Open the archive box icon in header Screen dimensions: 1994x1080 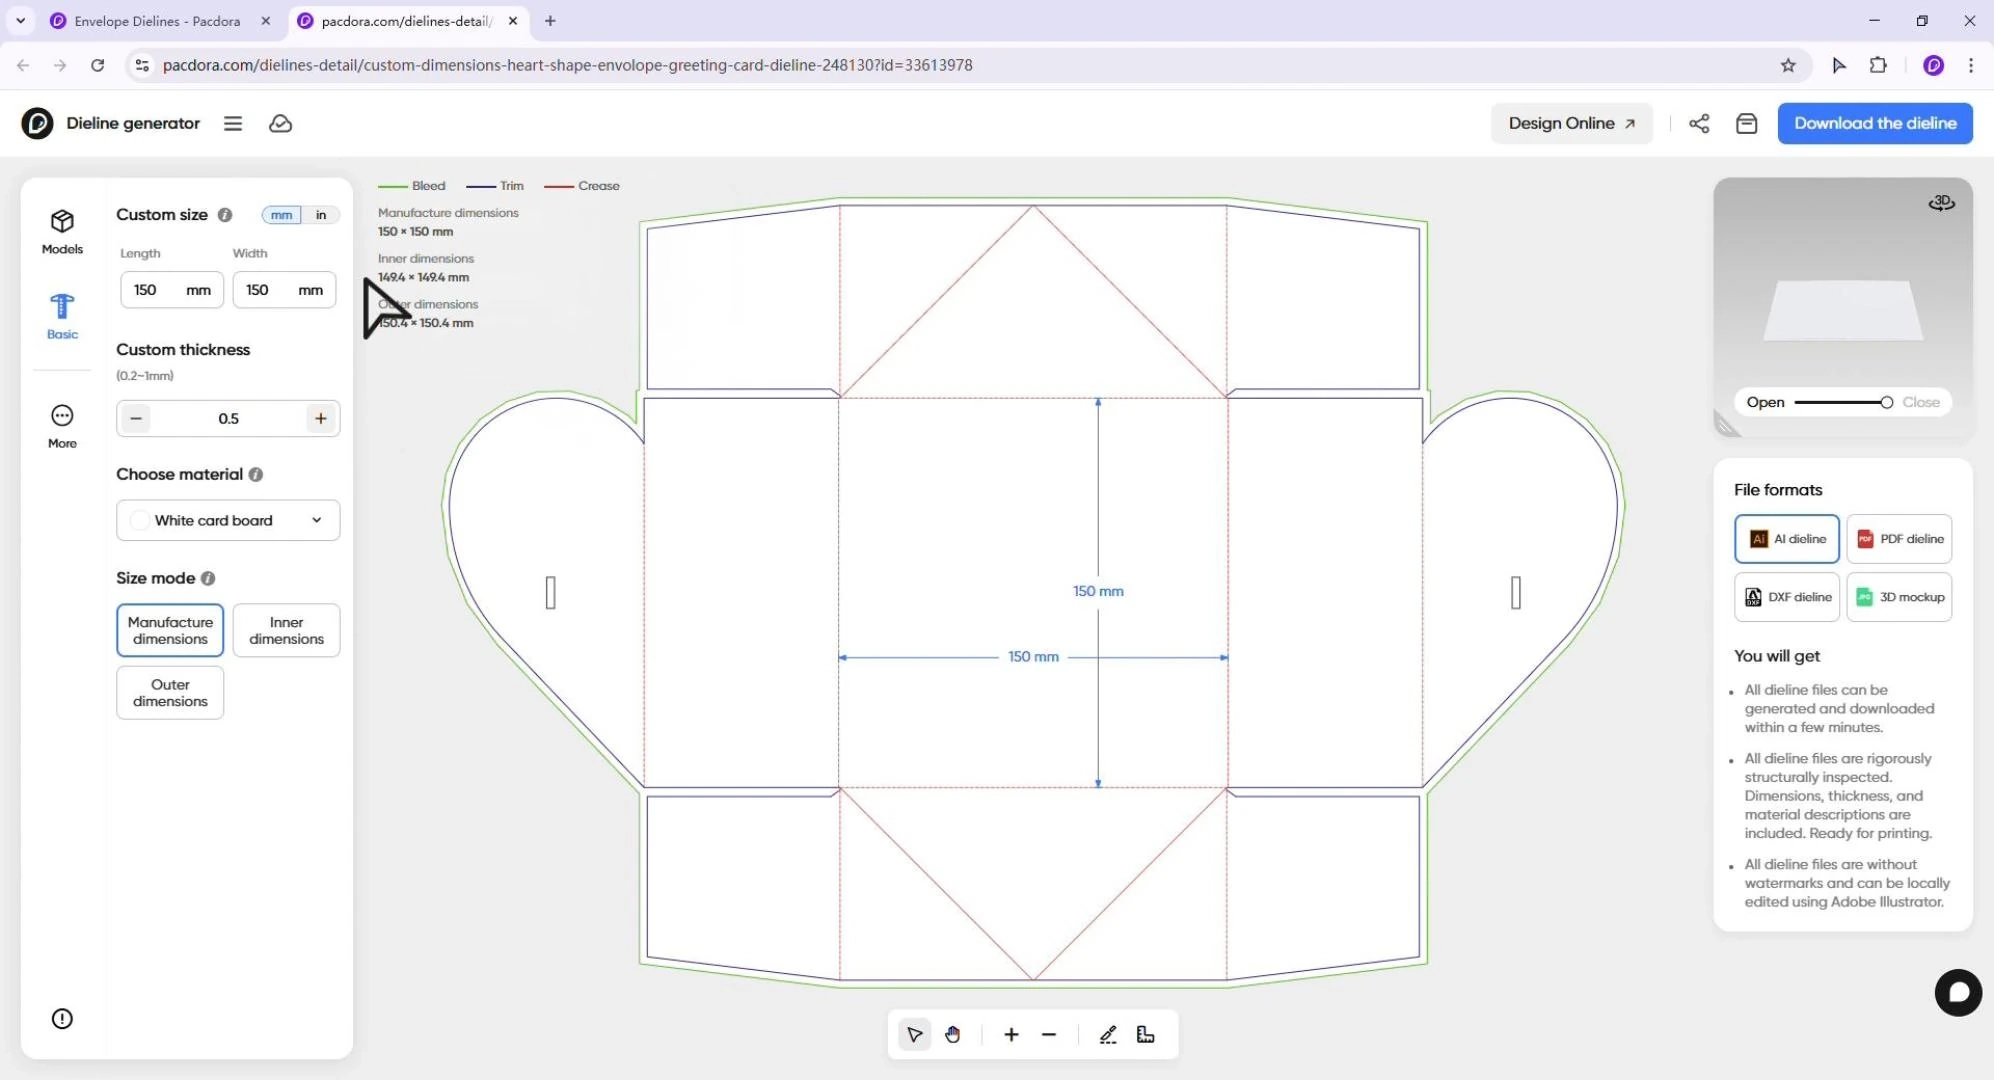[1747, 123]
